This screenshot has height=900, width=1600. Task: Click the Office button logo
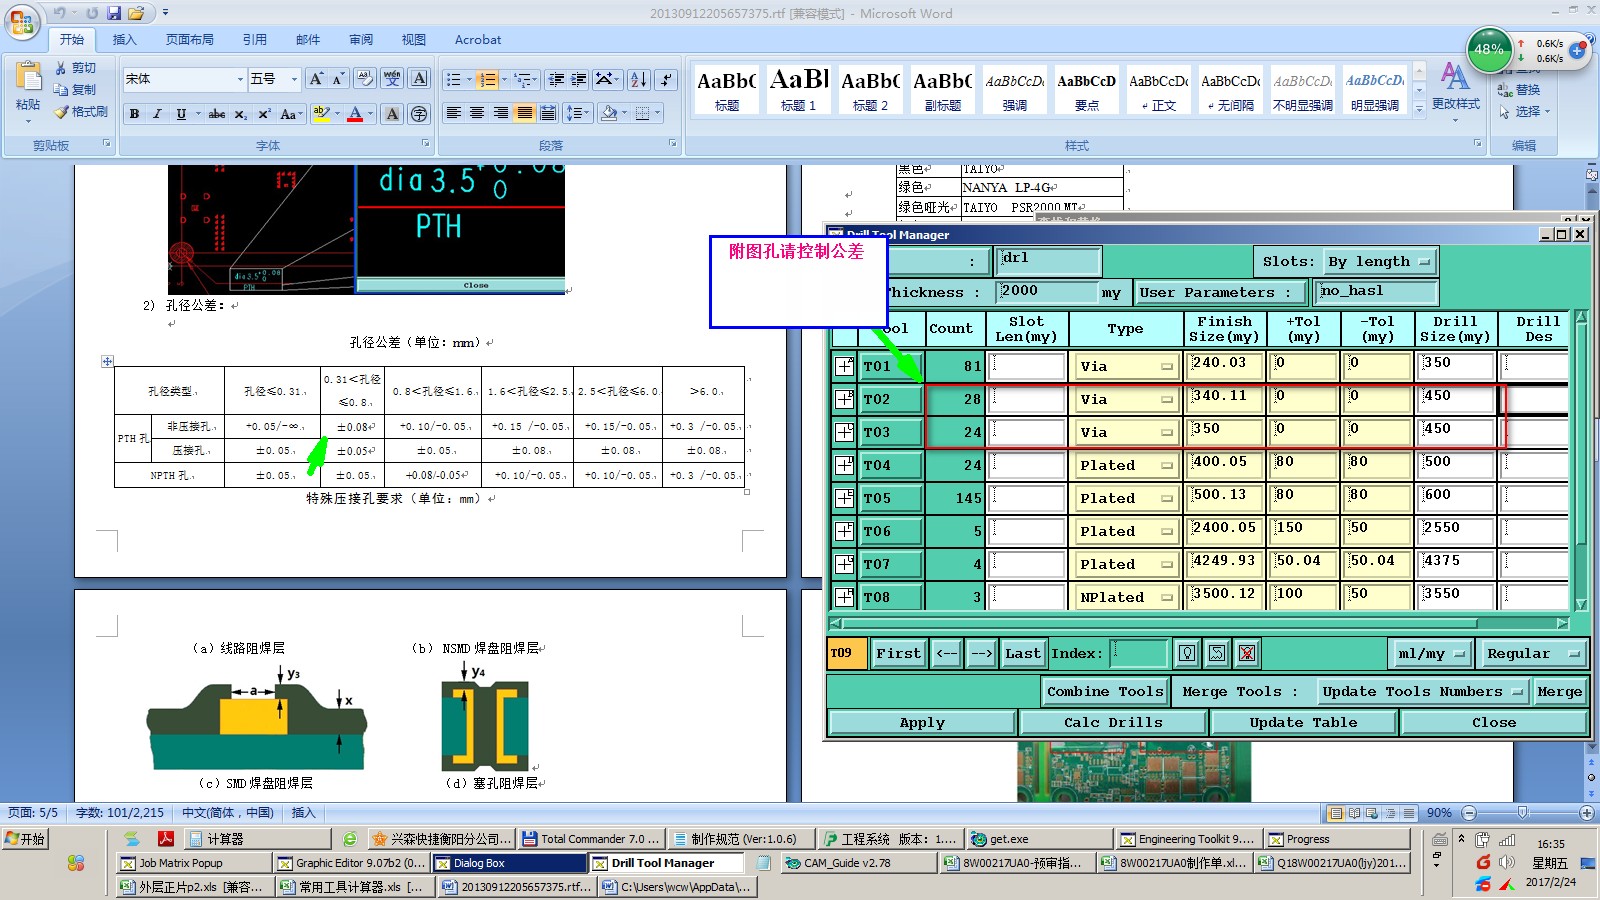pos(22,22)
